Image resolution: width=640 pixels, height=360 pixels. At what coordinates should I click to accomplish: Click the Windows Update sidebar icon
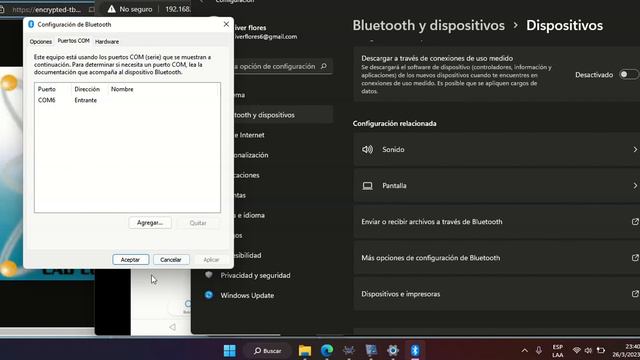(x=209, y=295)
